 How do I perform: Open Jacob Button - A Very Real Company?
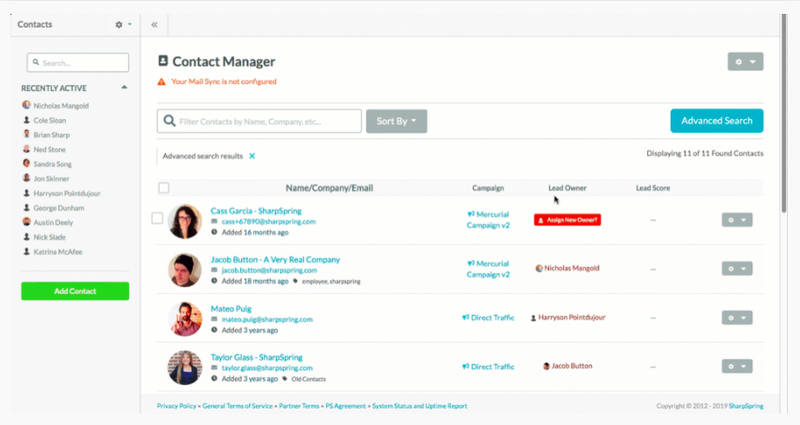coord(276,260)
